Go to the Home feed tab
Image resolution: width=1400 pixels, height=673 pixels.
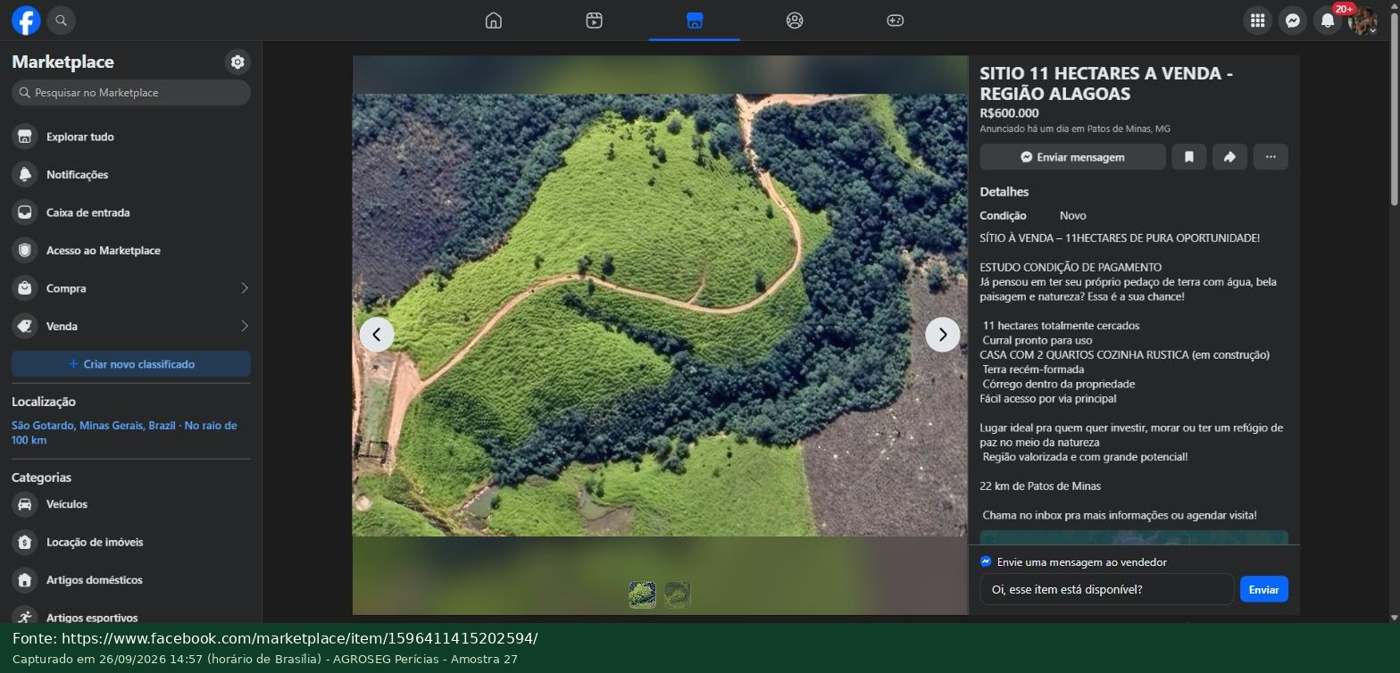click(493, 20)
